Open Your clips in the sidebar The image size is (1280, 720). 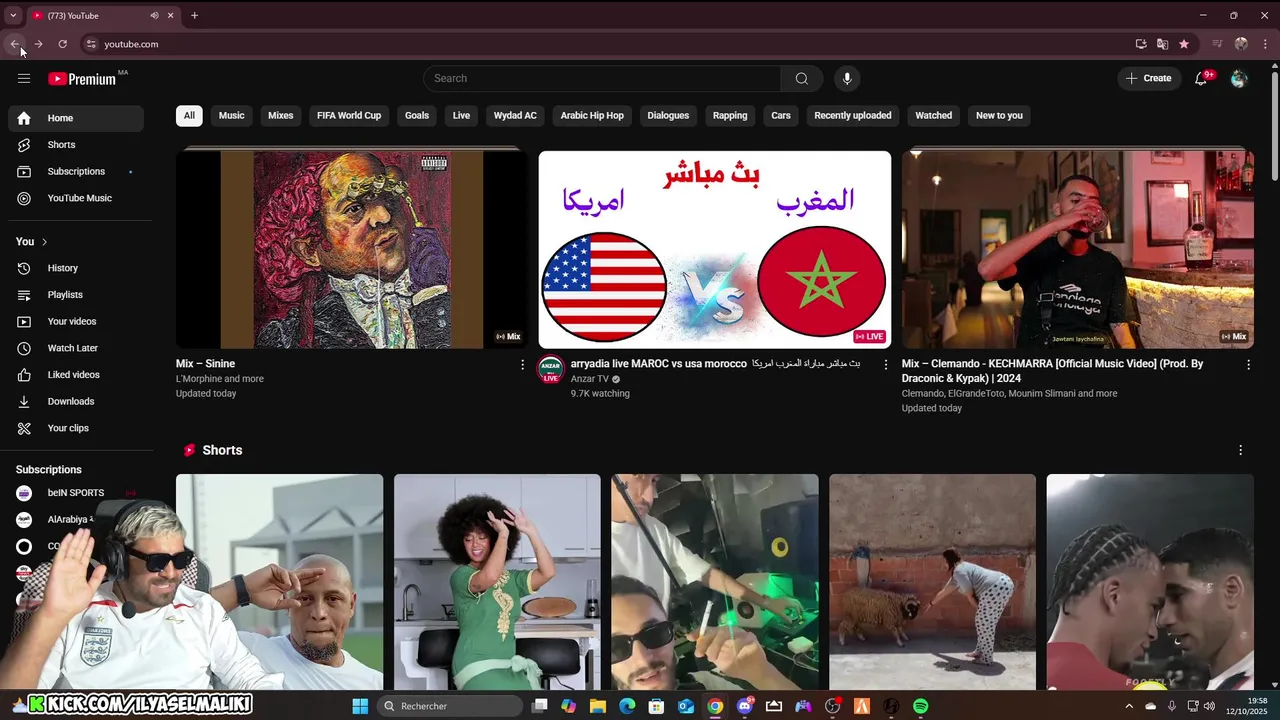tap(76, 428)
